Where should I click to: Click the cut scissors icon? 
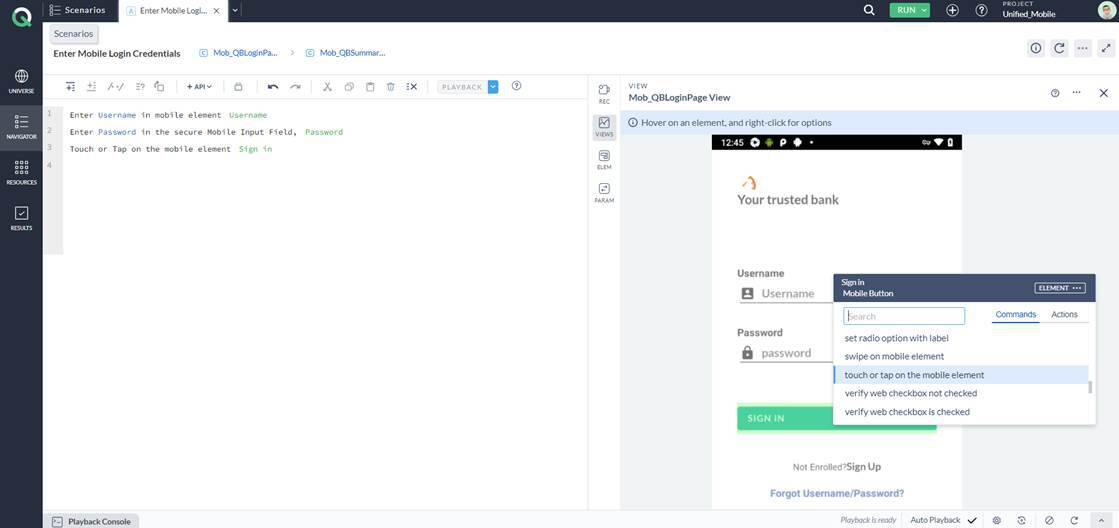(328, 86)
